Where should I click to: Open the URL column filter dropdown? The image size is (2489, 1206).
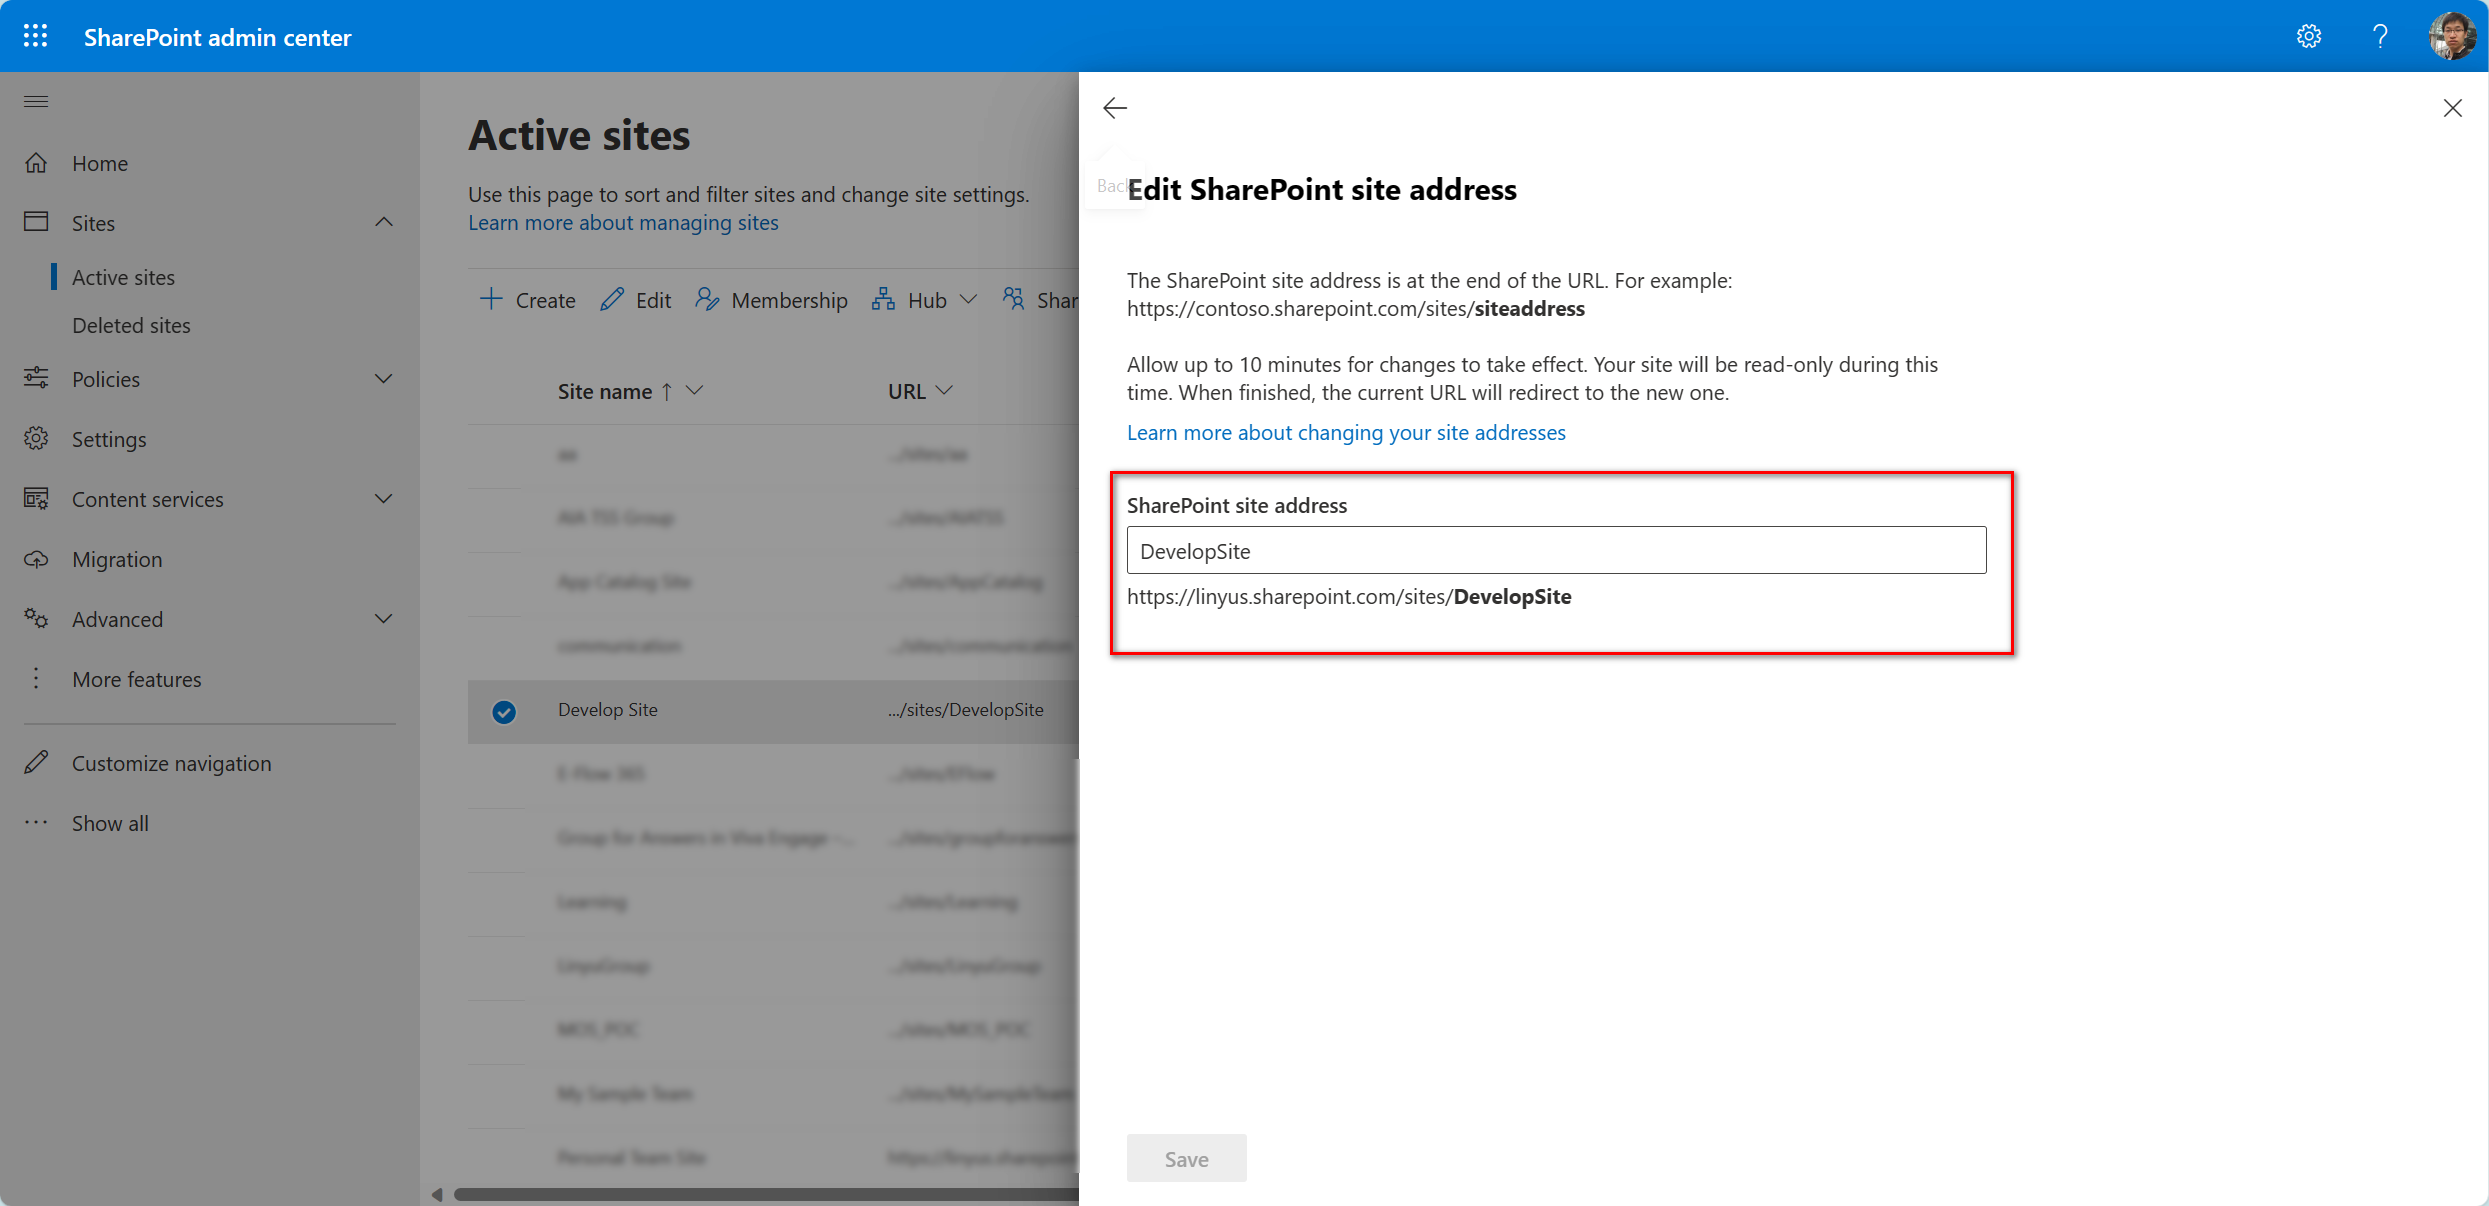[944, 391]
